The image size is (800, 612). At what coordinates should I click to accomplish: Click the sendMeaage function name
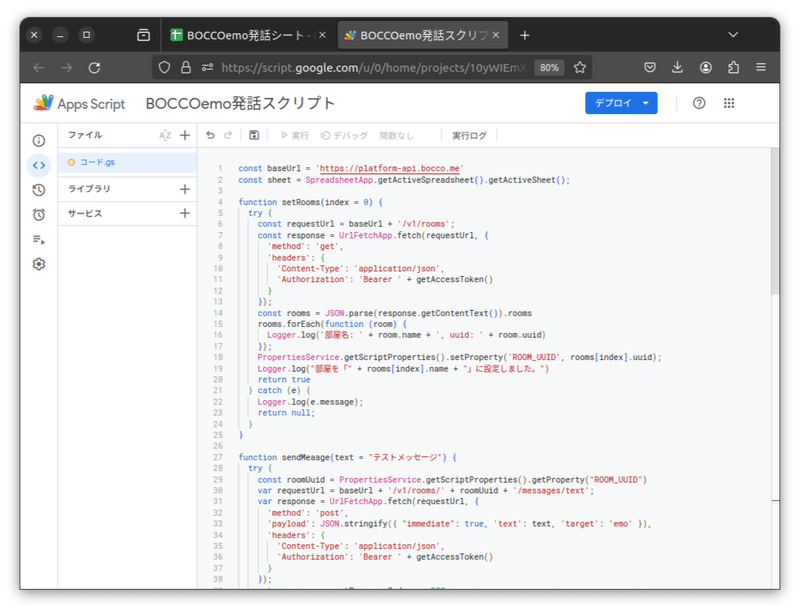[x=306, y=457]
